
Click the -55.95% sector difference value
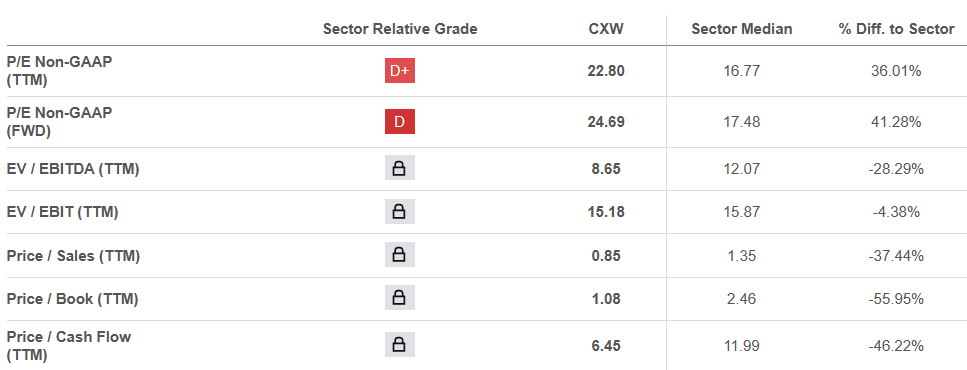896,299
